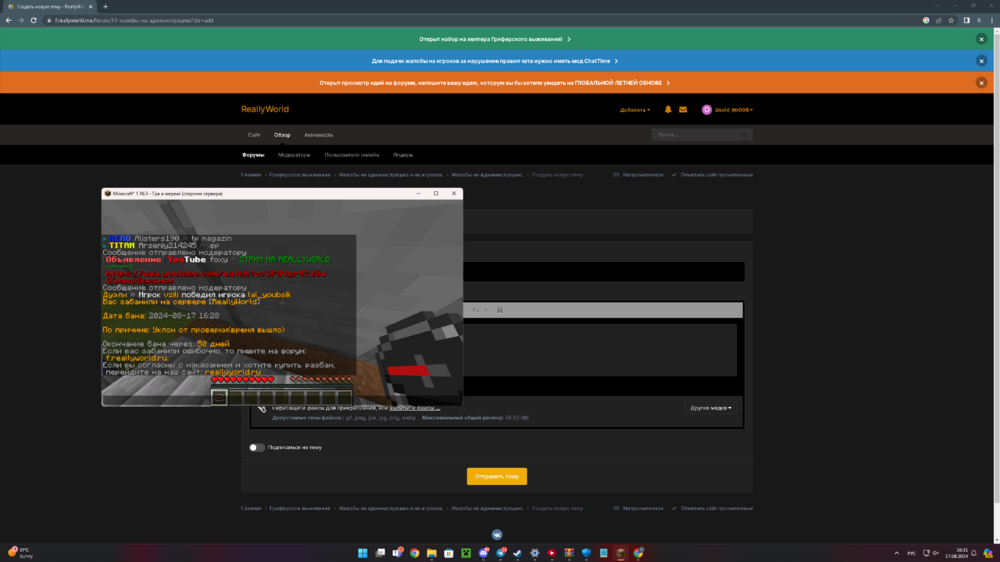This screenshot has height=562, width=1000.
Task: Select 'Пользователи онлайн' in the submenu
Action: coord(351,155)
